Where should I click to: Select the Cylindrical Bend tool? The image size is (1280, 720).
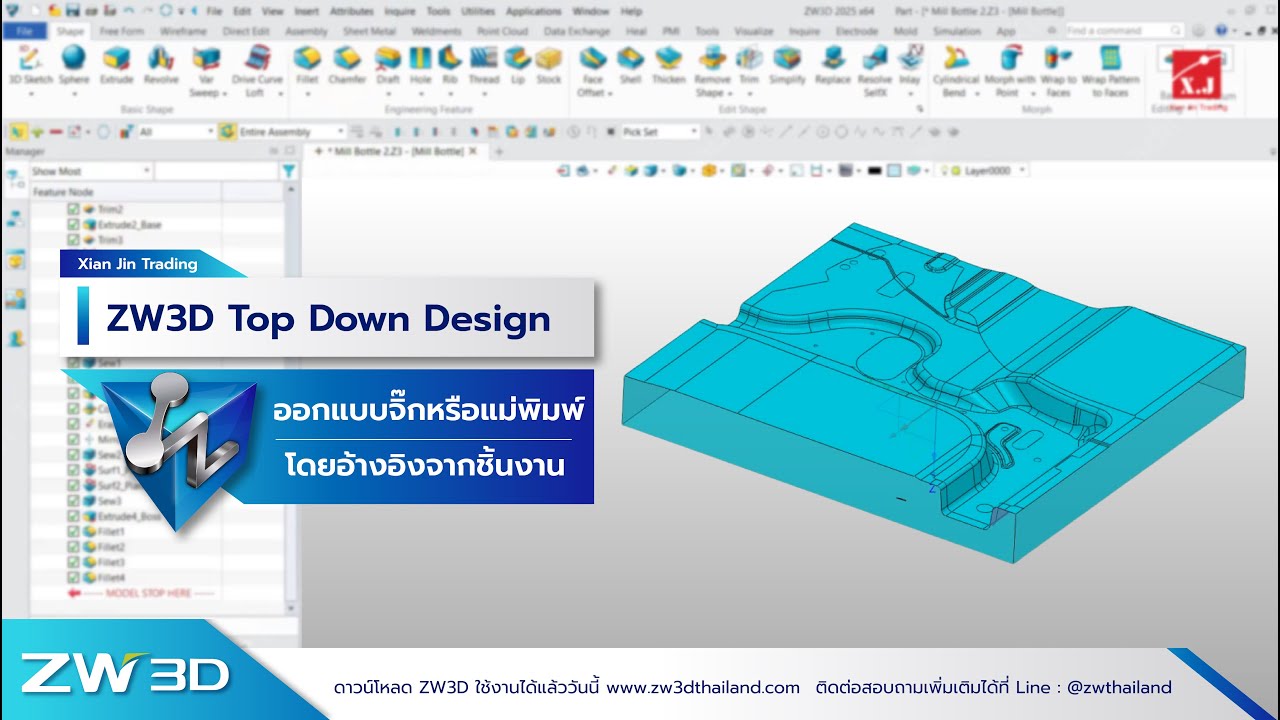click(x=955, y=70)
